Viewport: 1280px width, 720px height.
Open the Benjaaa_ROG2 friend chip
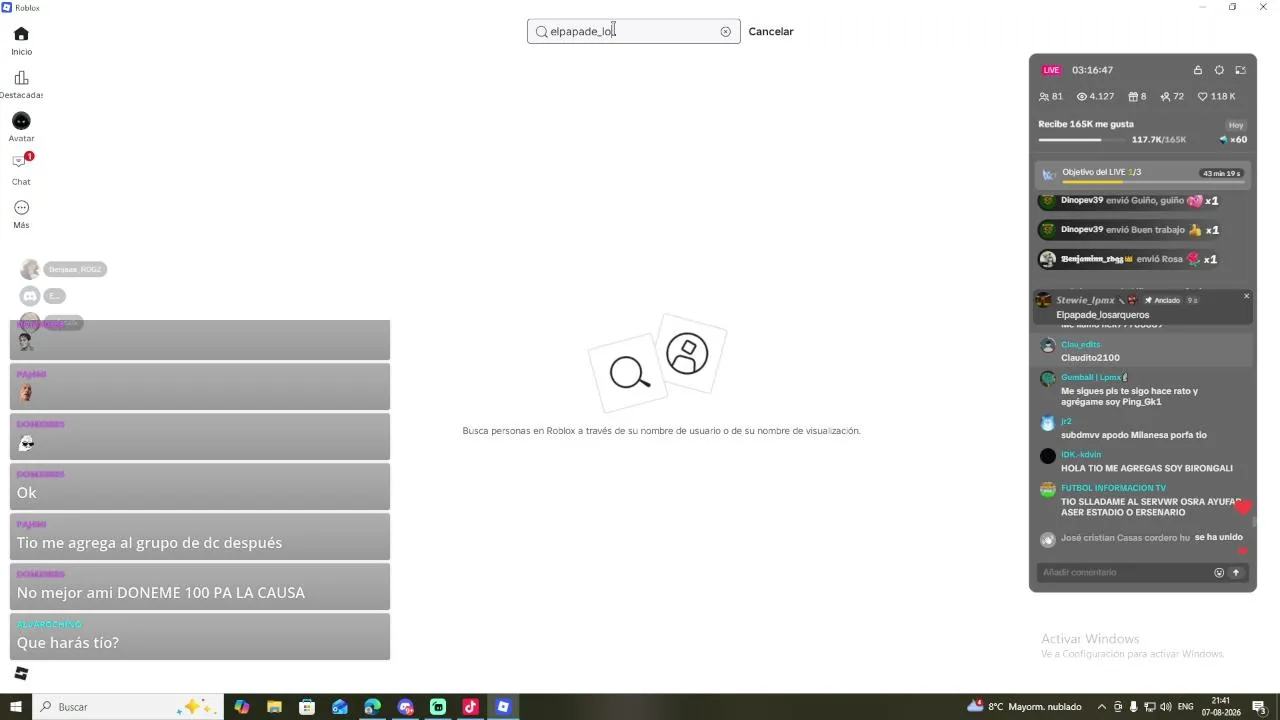(x=75, y=270)
